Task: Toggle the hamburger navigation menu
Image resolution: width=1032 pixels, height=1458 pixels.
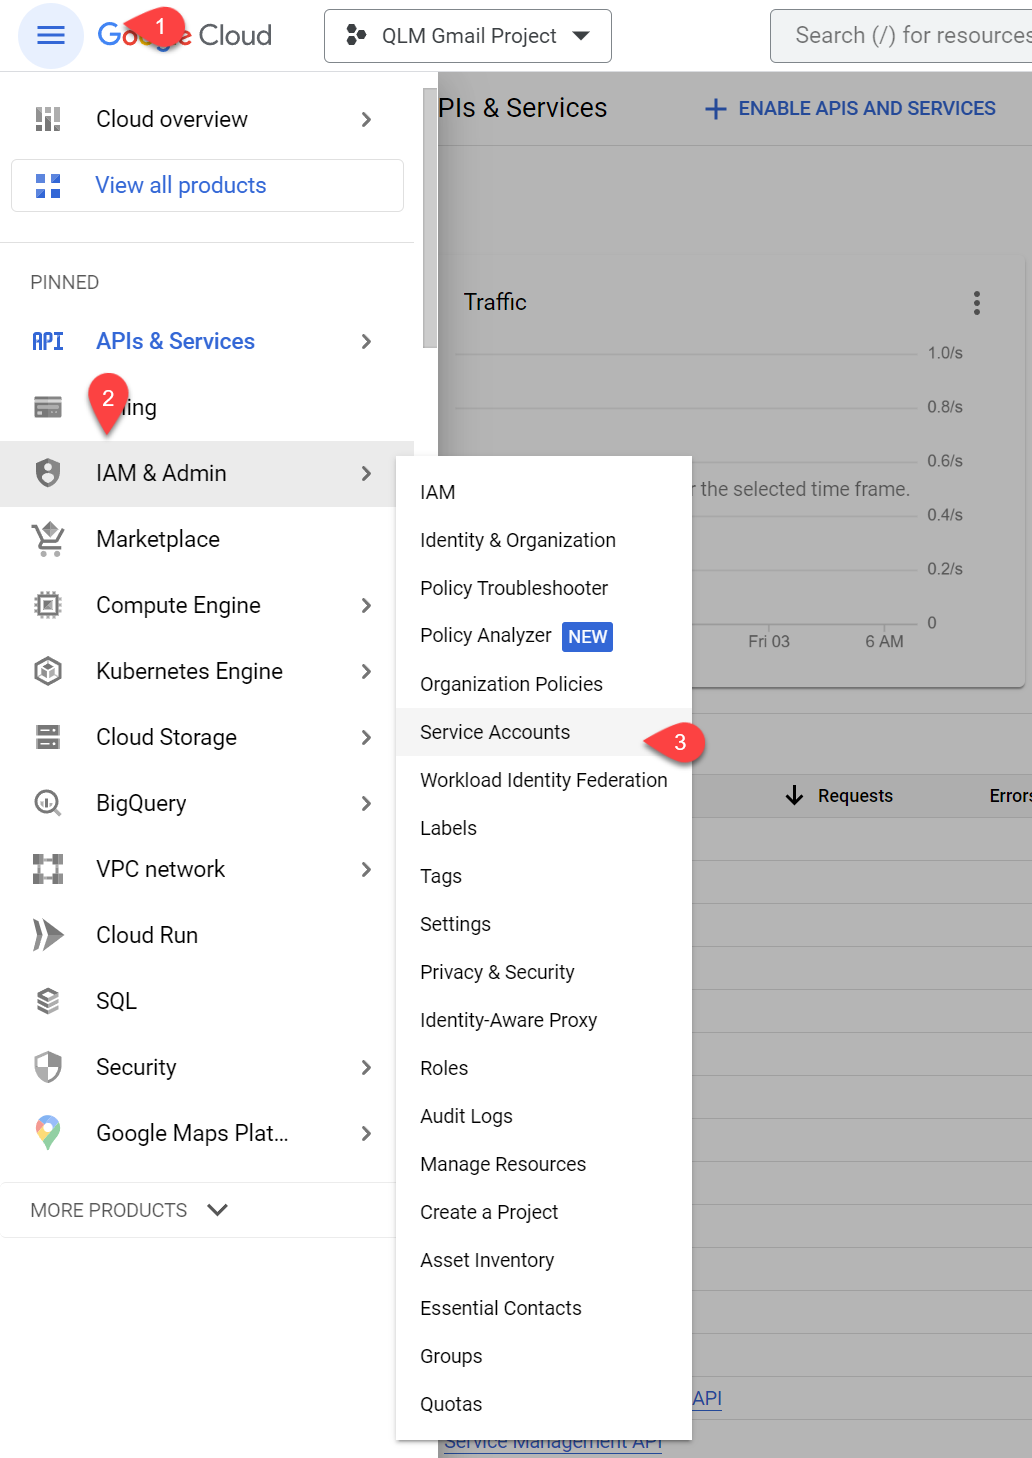Action: click(x=50, y=36)
